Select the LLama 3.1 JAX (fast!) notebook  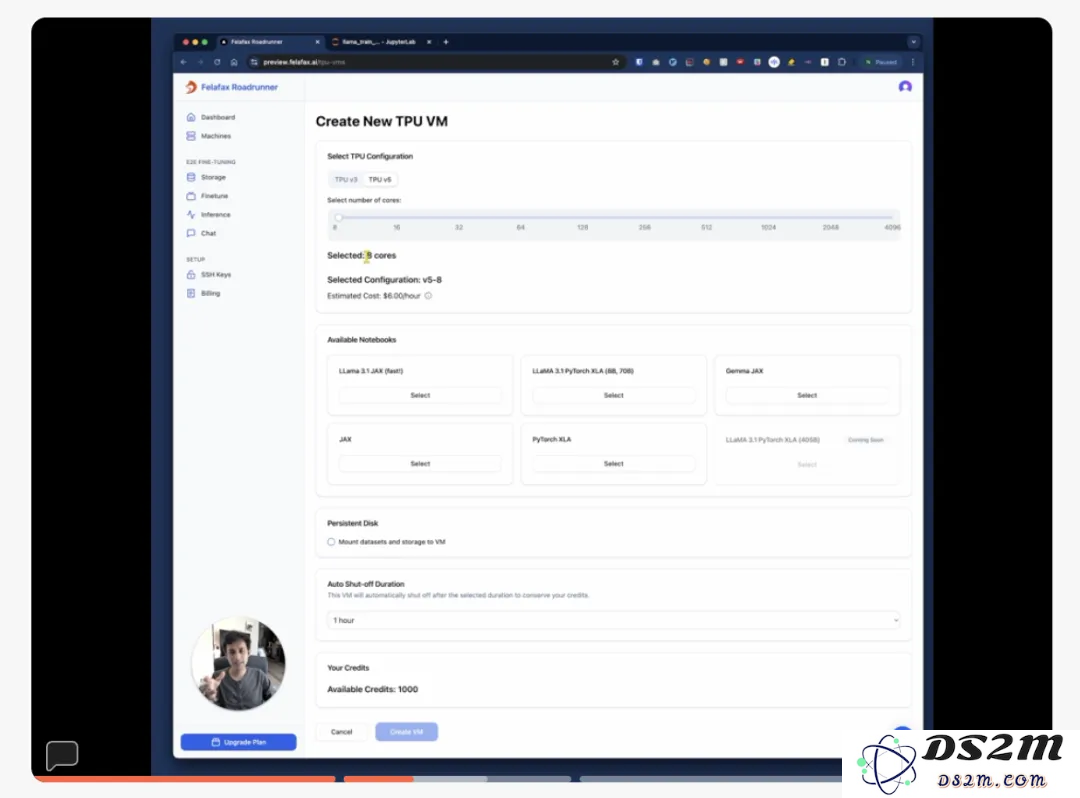click(420, 395)
